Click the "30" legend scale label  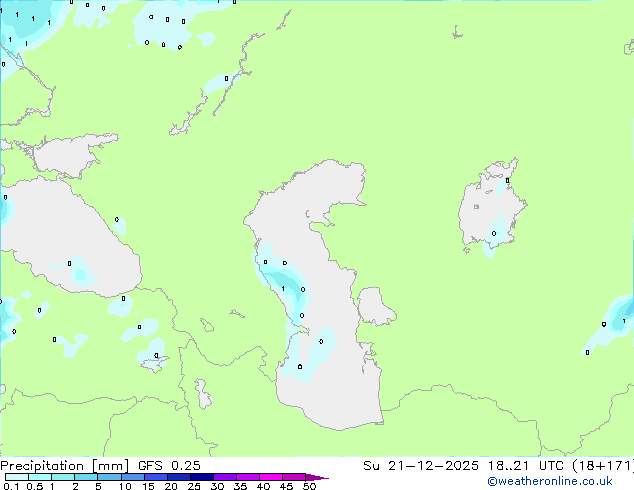coord(217,486)
